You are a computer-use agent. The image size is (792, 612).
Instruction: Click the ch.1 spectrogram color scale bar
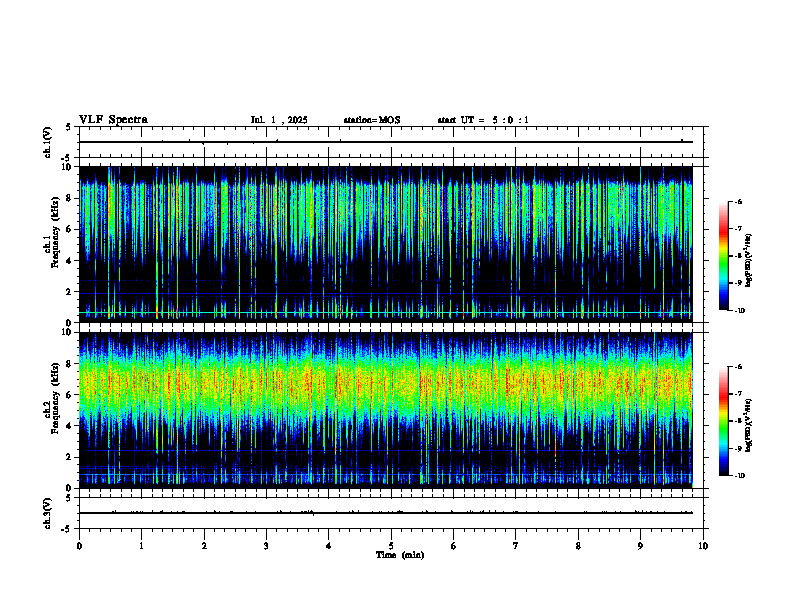[723, 256]
